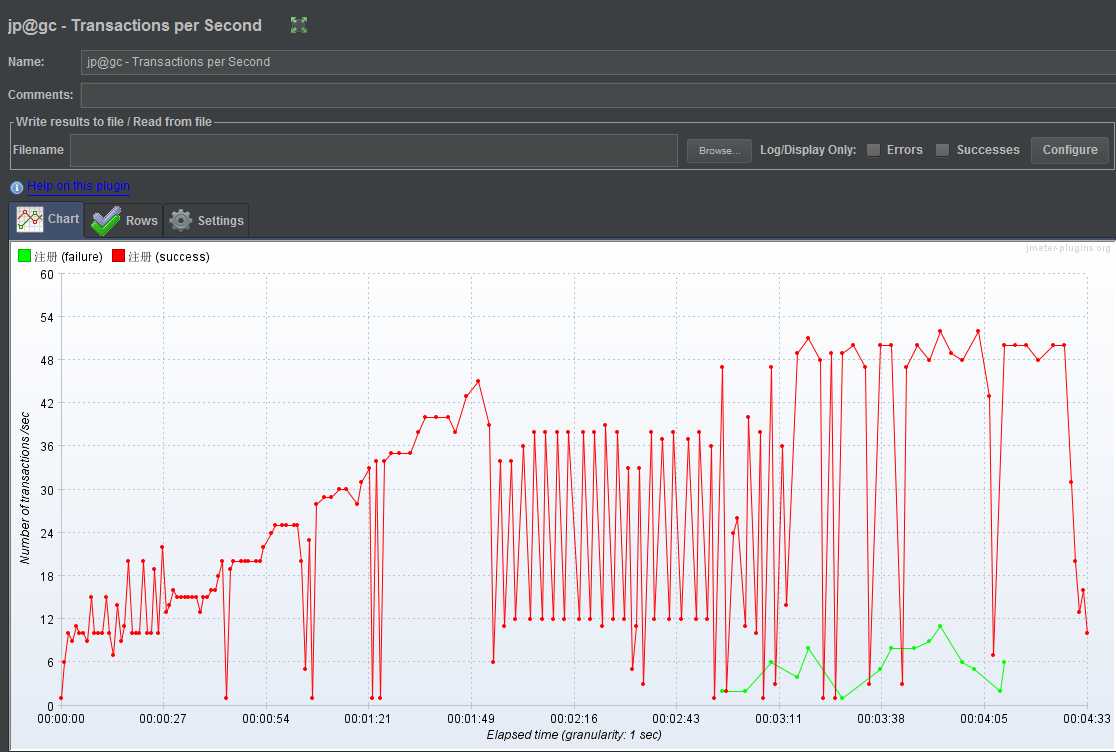Click the green expand icon beside the title
Viewport: 1116px width, 752px height.
[x=299, y=26]
